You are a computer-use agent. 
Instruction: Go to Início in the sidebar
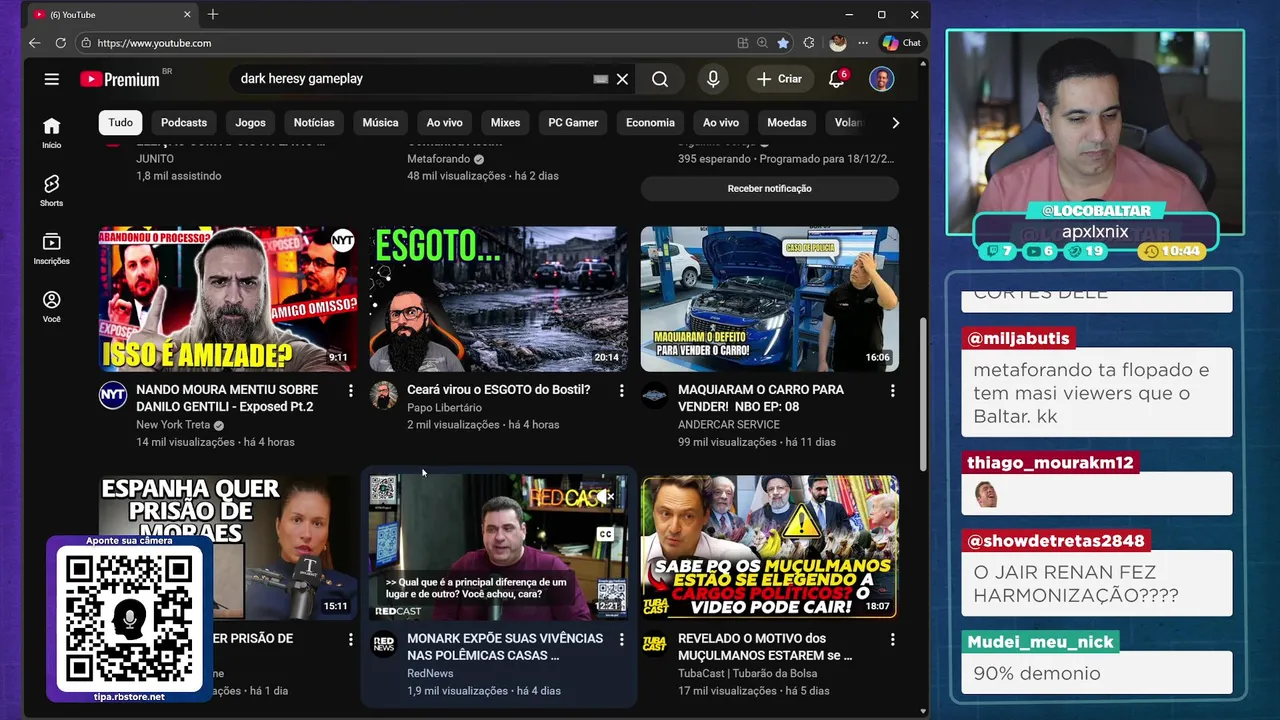(52, 132)
